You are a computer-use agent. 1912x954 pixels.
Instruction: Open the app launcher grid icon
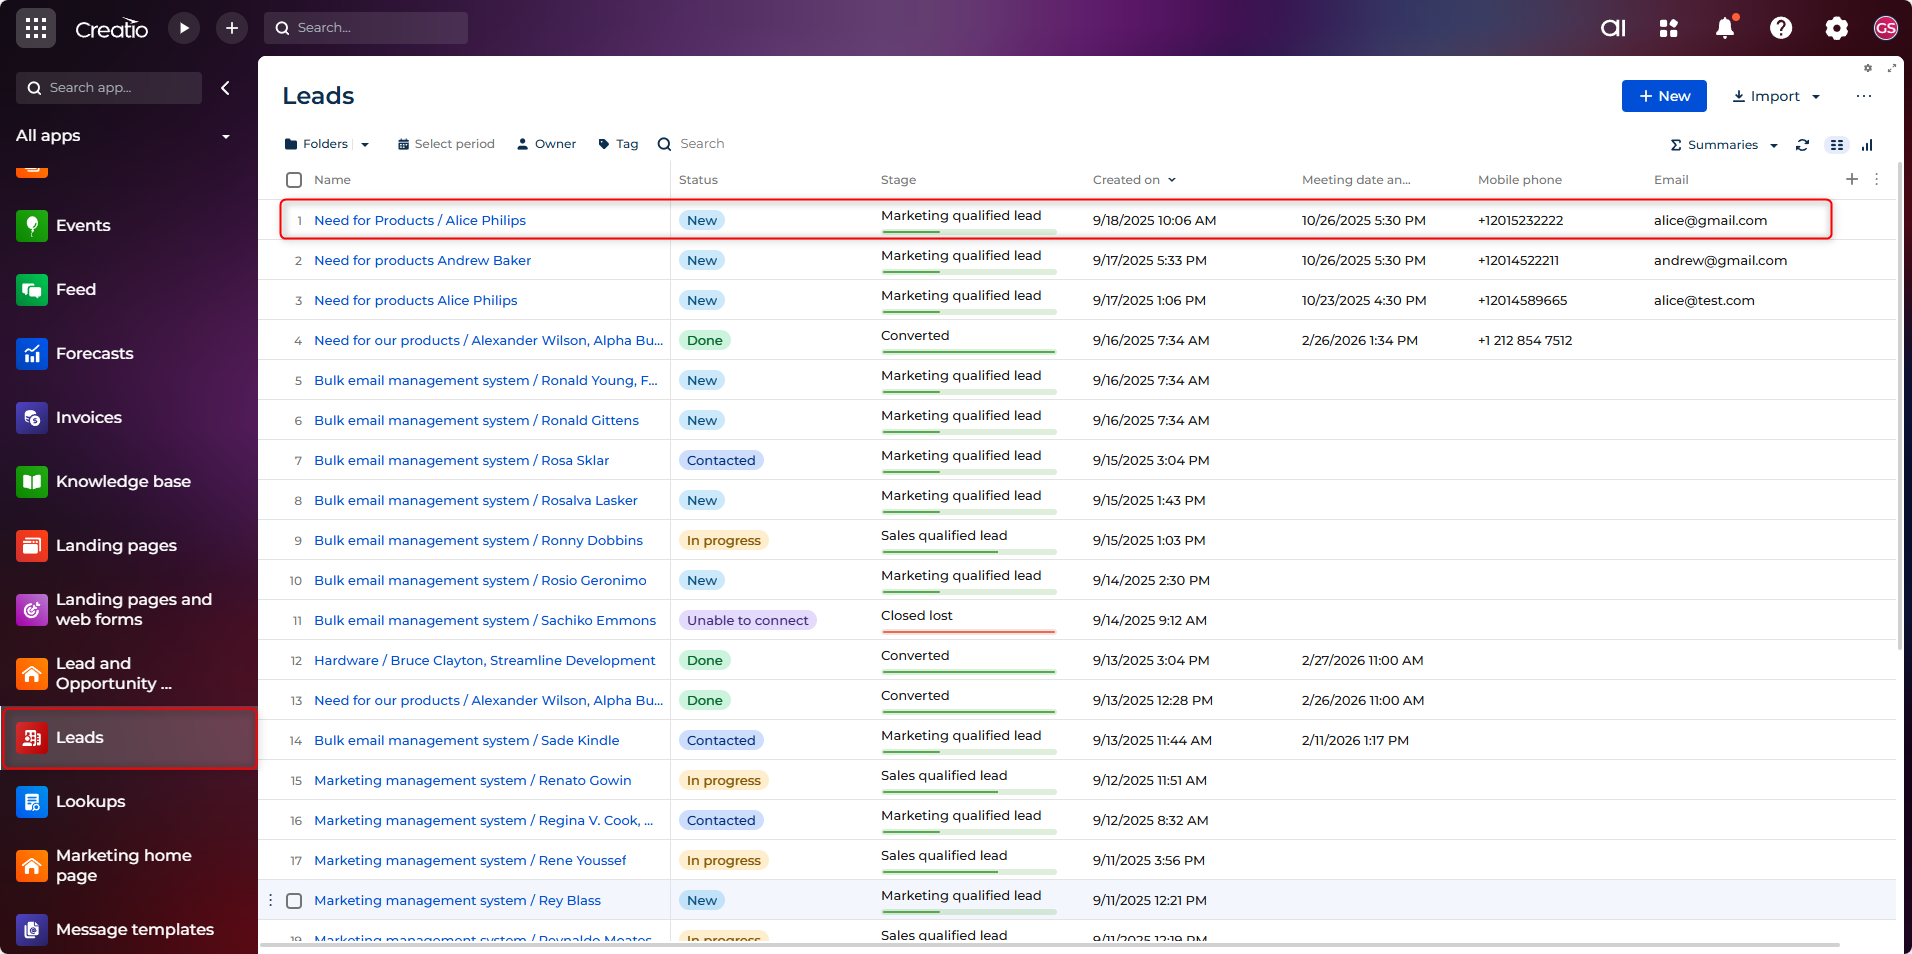(36, 28)
